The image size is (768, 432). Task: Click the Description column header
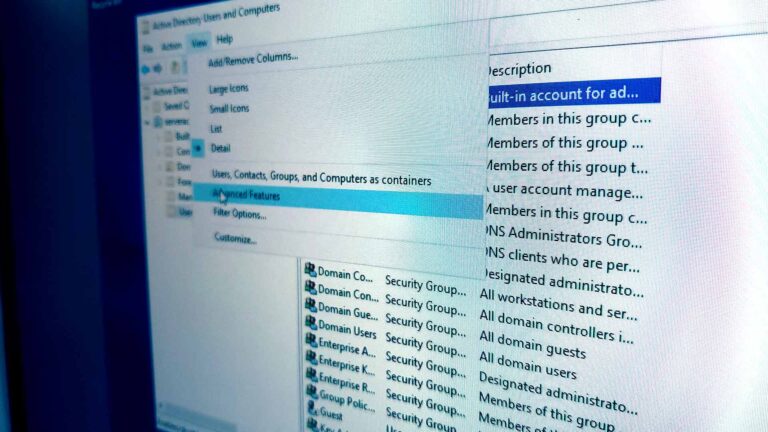tap(518, 69)
